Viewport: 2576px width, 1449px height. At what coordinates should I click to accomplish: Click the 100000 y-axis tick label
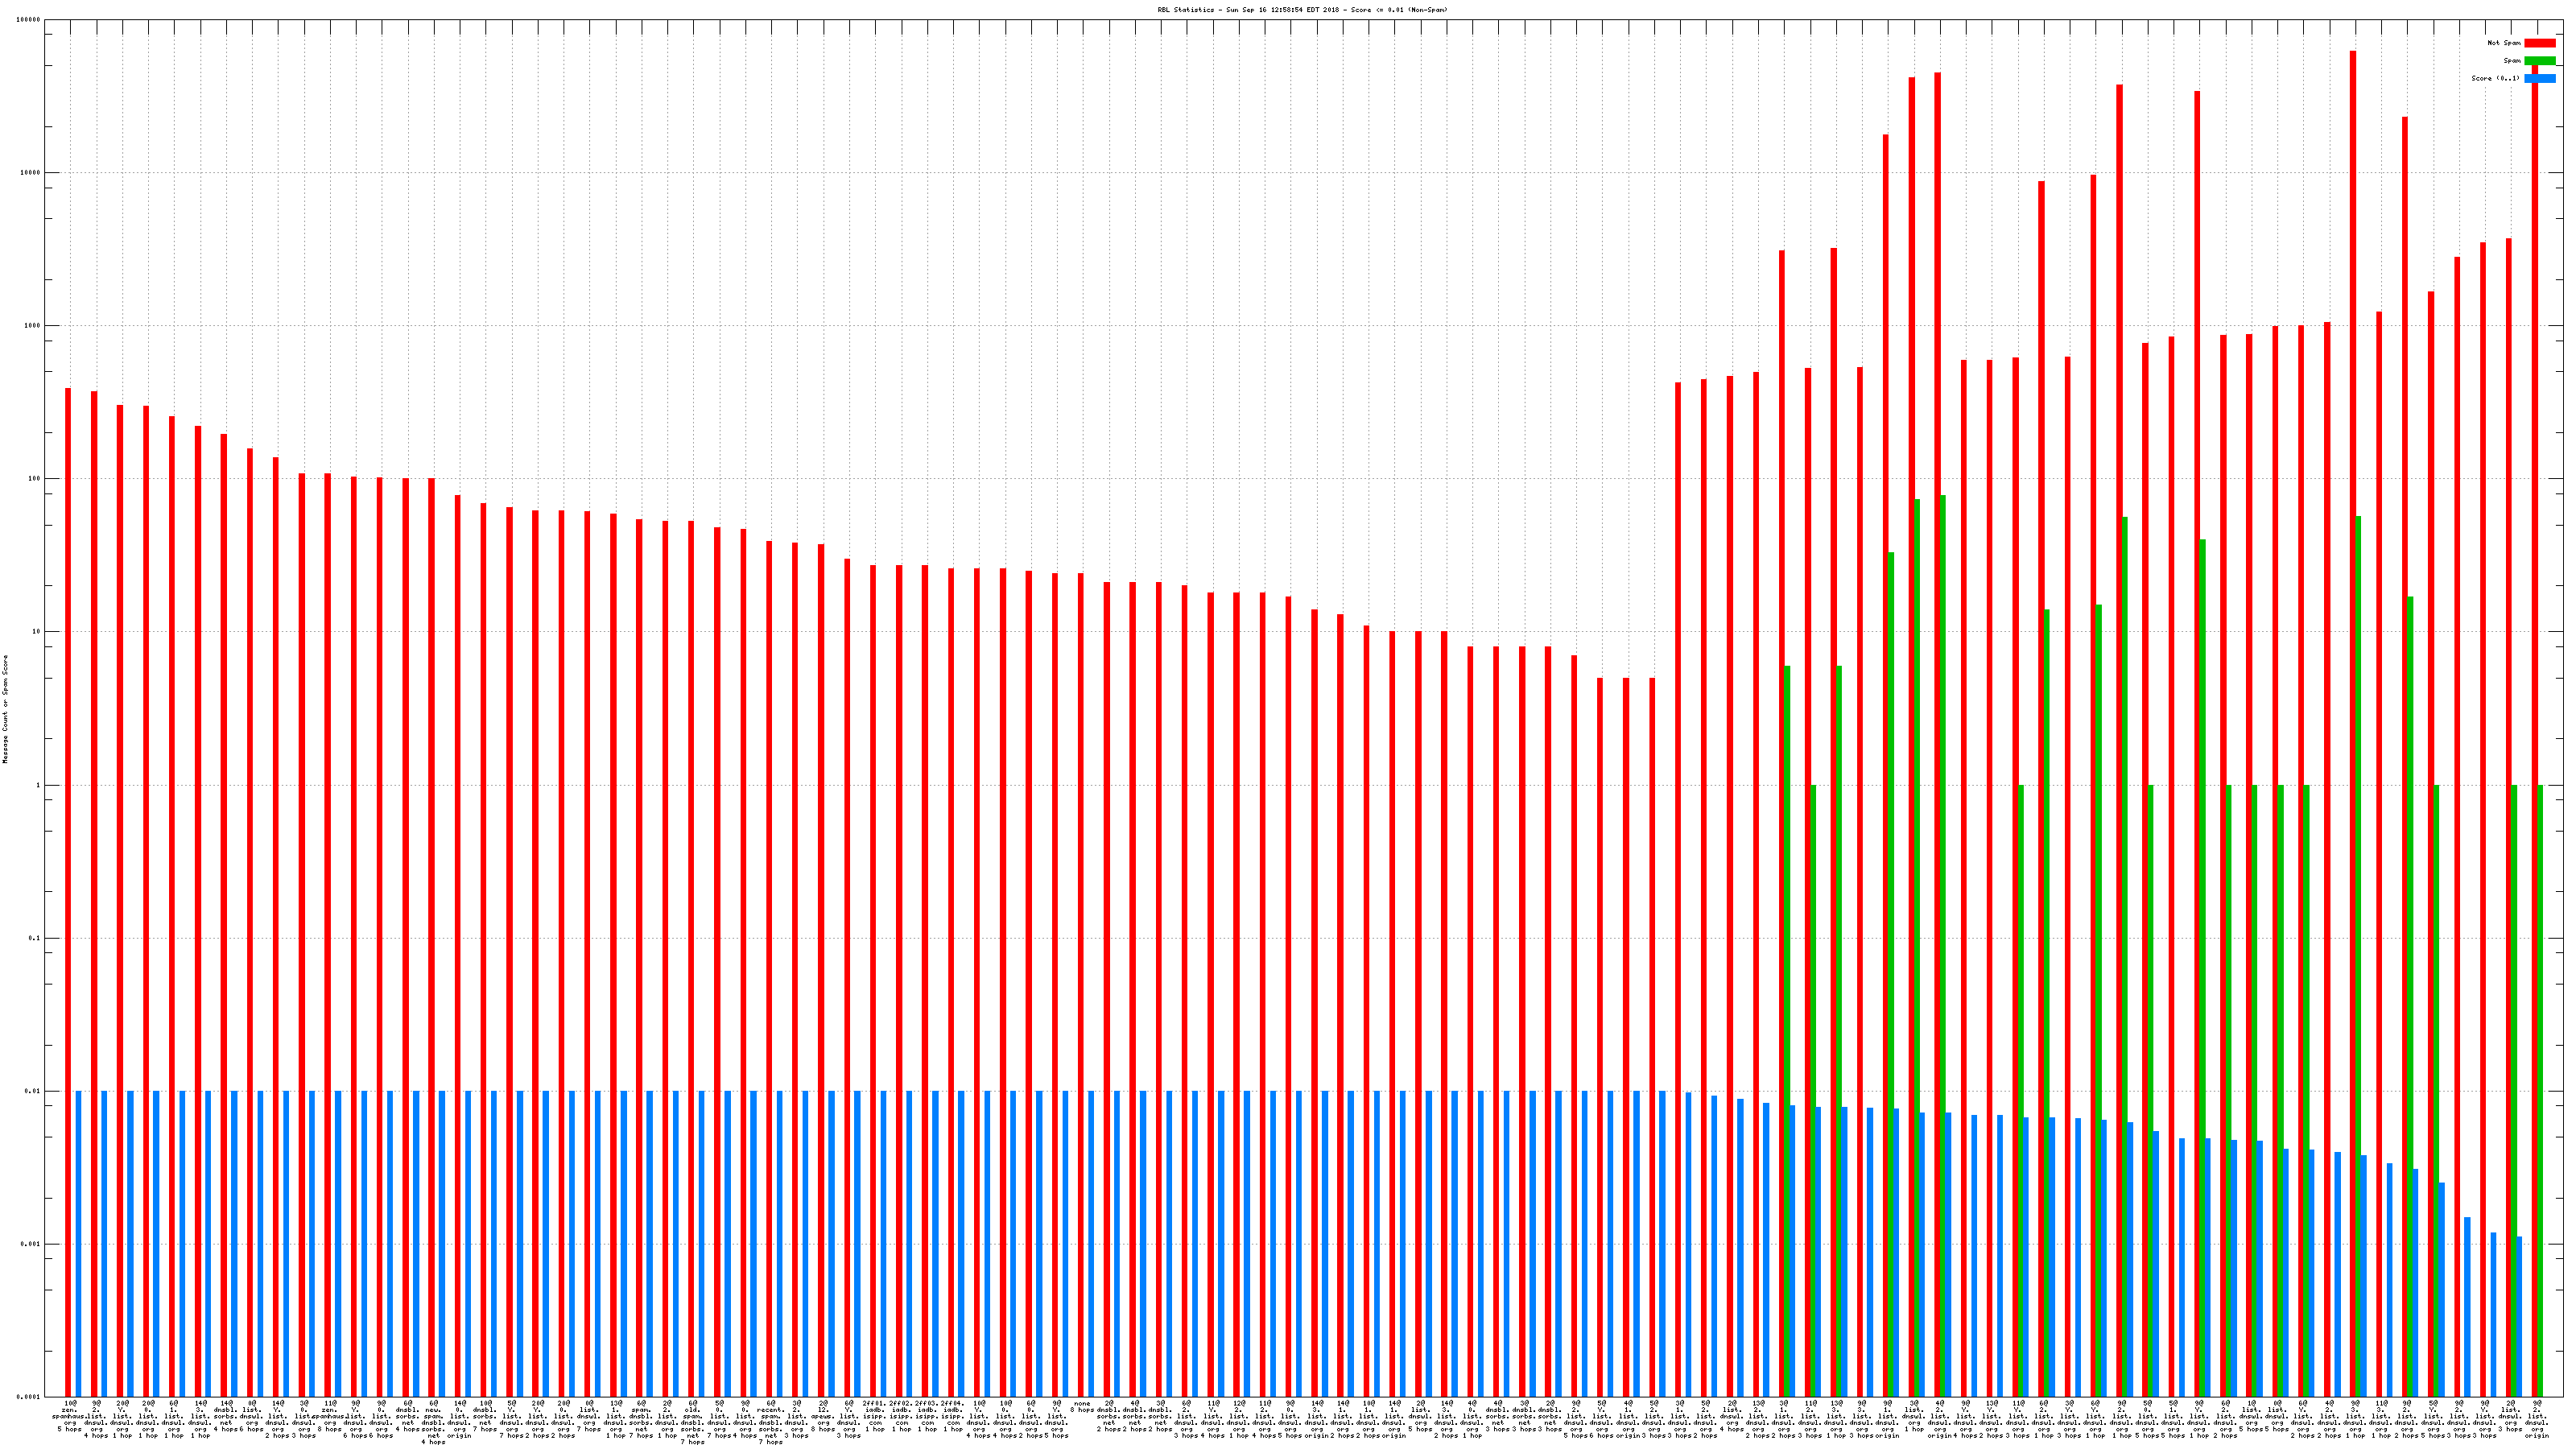(x=29, y=20)
